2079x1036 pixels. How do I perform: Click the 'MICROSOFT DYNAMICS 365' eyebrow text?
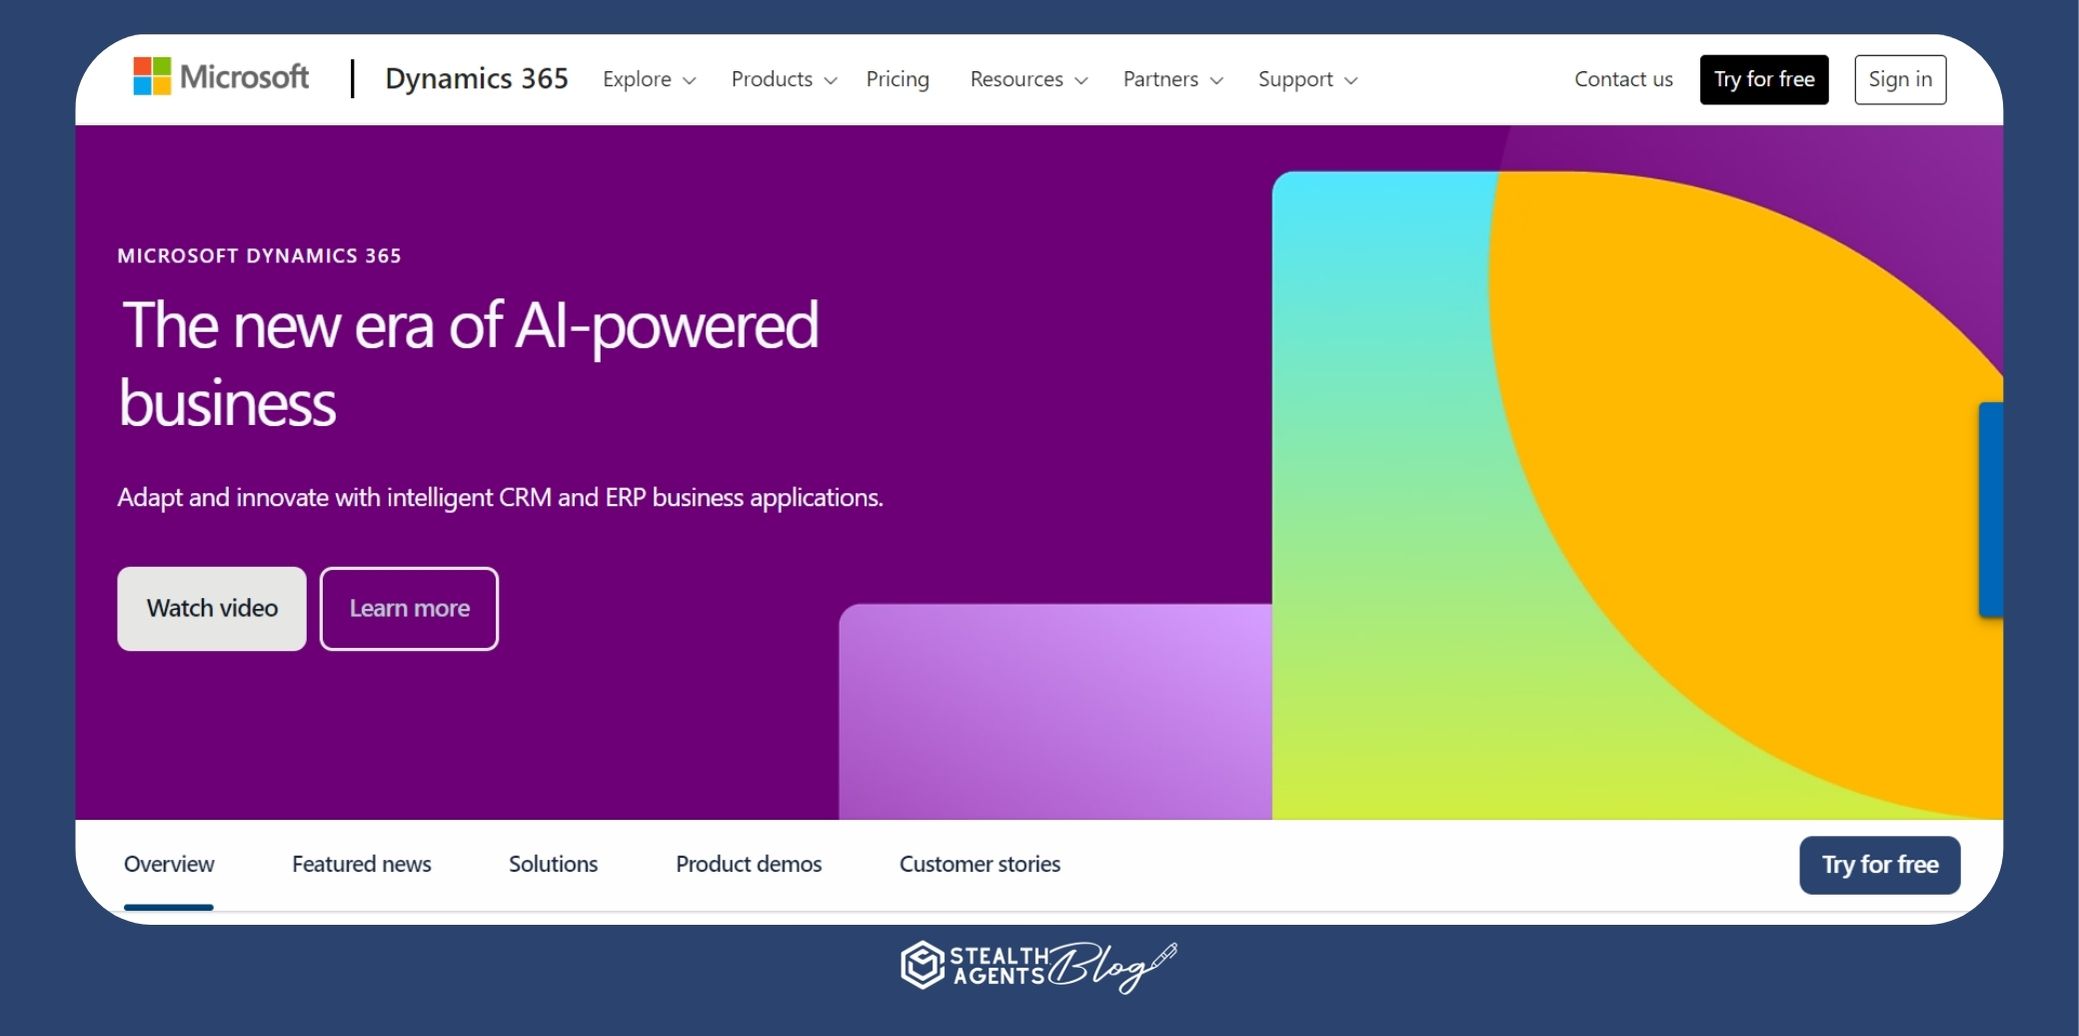tap(259, 256)
